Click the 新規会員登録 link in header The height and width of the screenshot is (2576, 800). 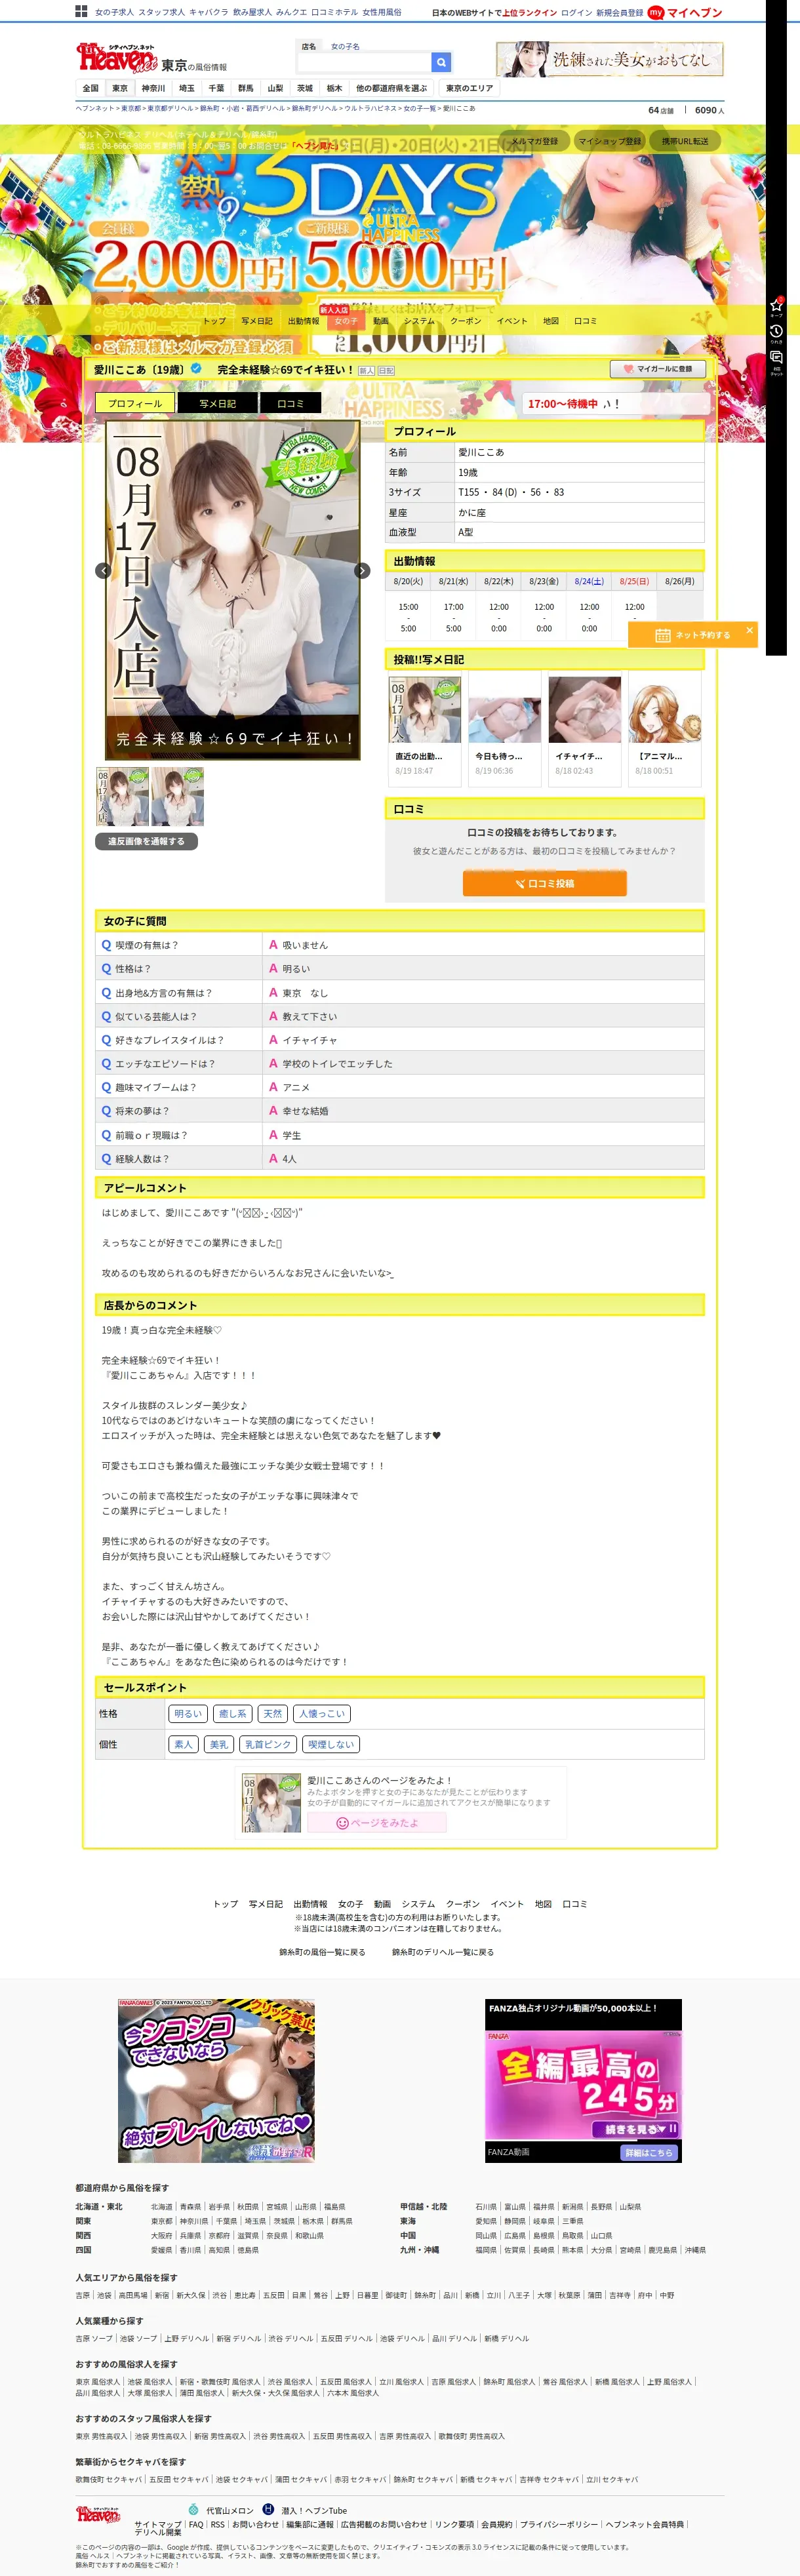[x=620, y=13]
